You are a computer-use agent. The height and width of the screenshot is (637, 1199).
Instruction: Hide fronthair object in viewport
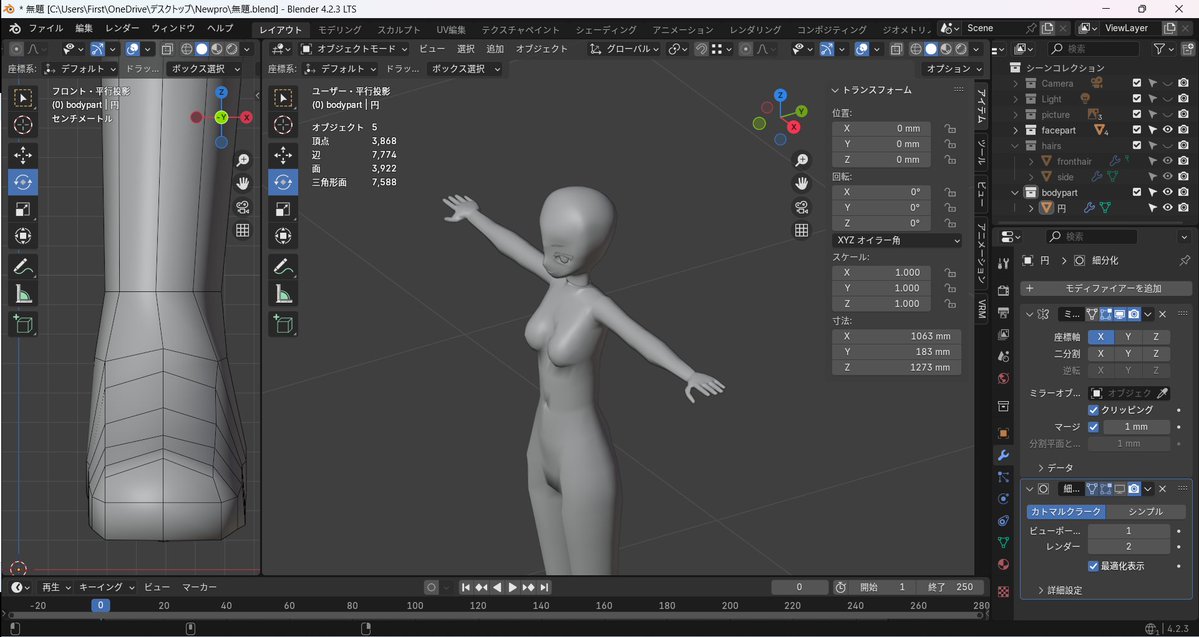[1168, 161]
